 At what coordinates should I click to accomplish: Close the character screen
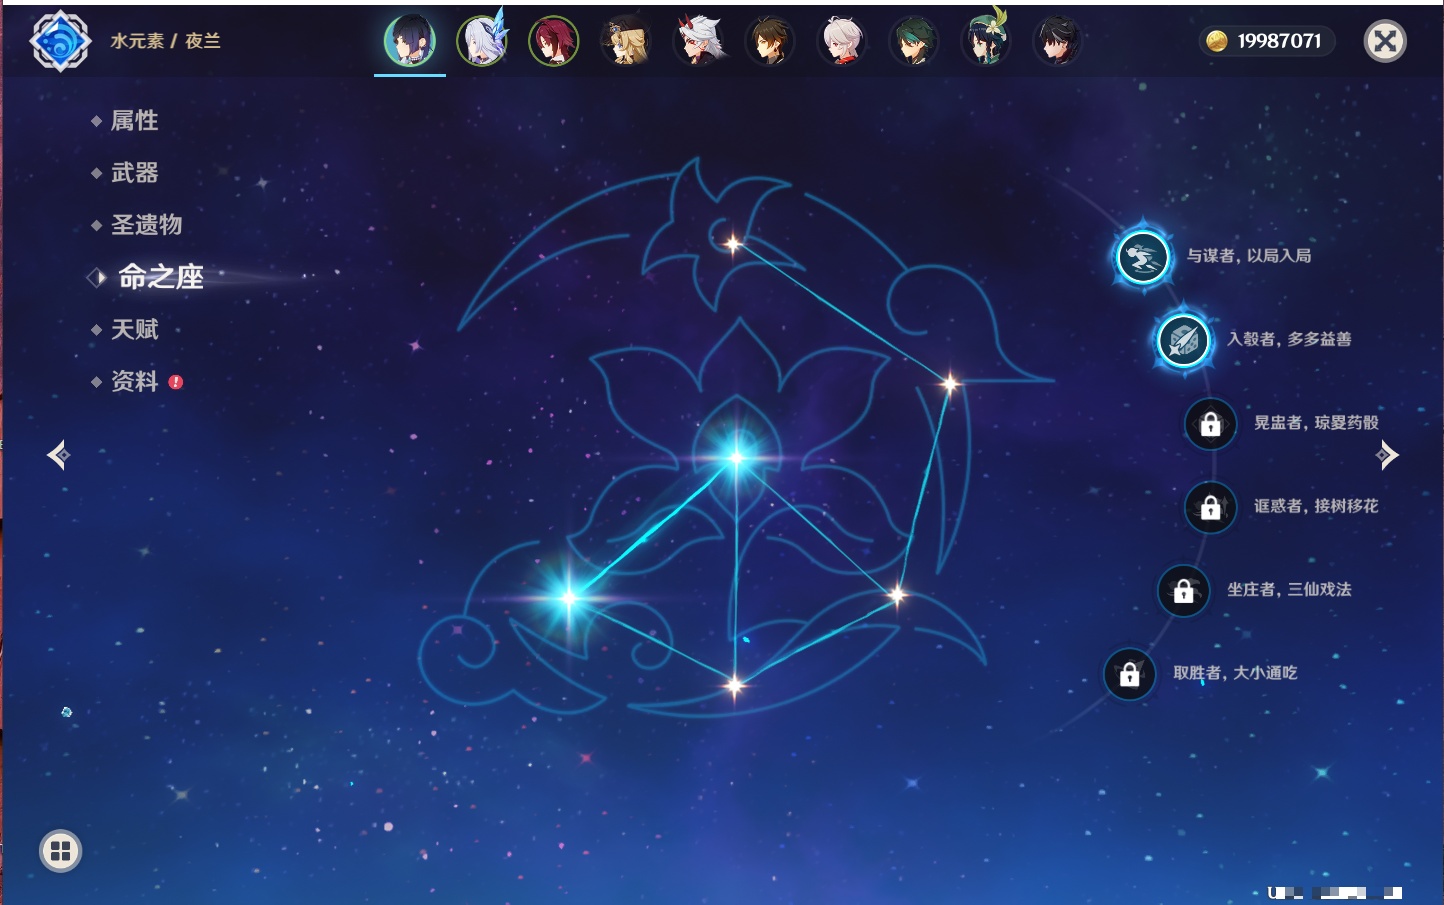(x=1385, y=41)
